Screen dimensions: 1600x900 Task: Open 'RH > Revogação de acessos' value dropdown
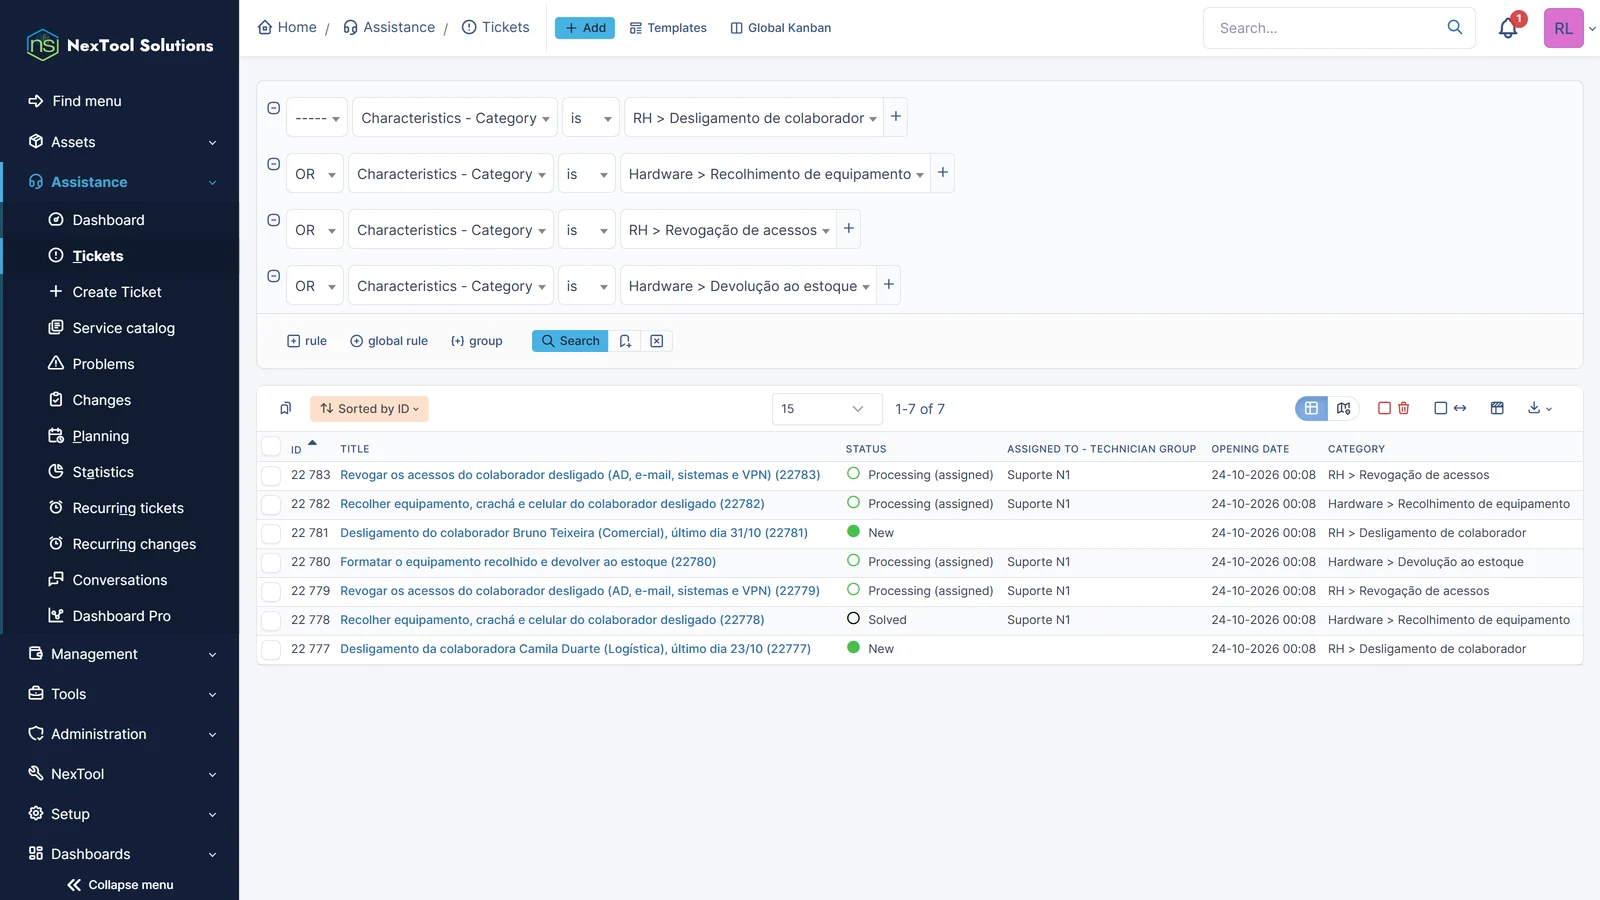pyautogui.click(x=729, y=230)
